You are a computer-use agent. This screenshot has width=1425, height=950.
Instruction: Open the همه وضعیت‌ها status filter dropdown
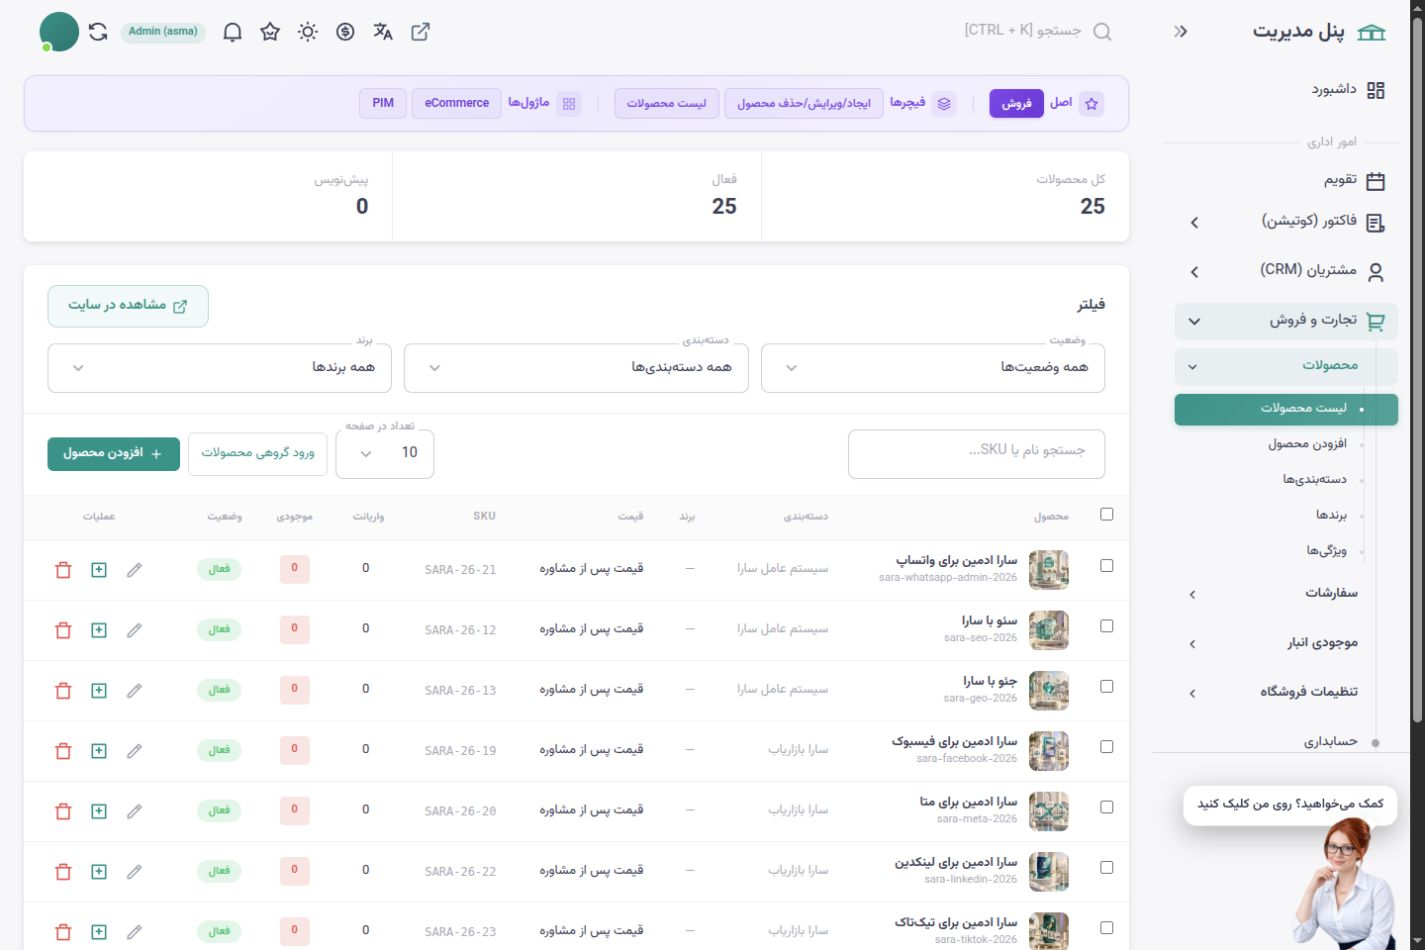pos(933,368)
